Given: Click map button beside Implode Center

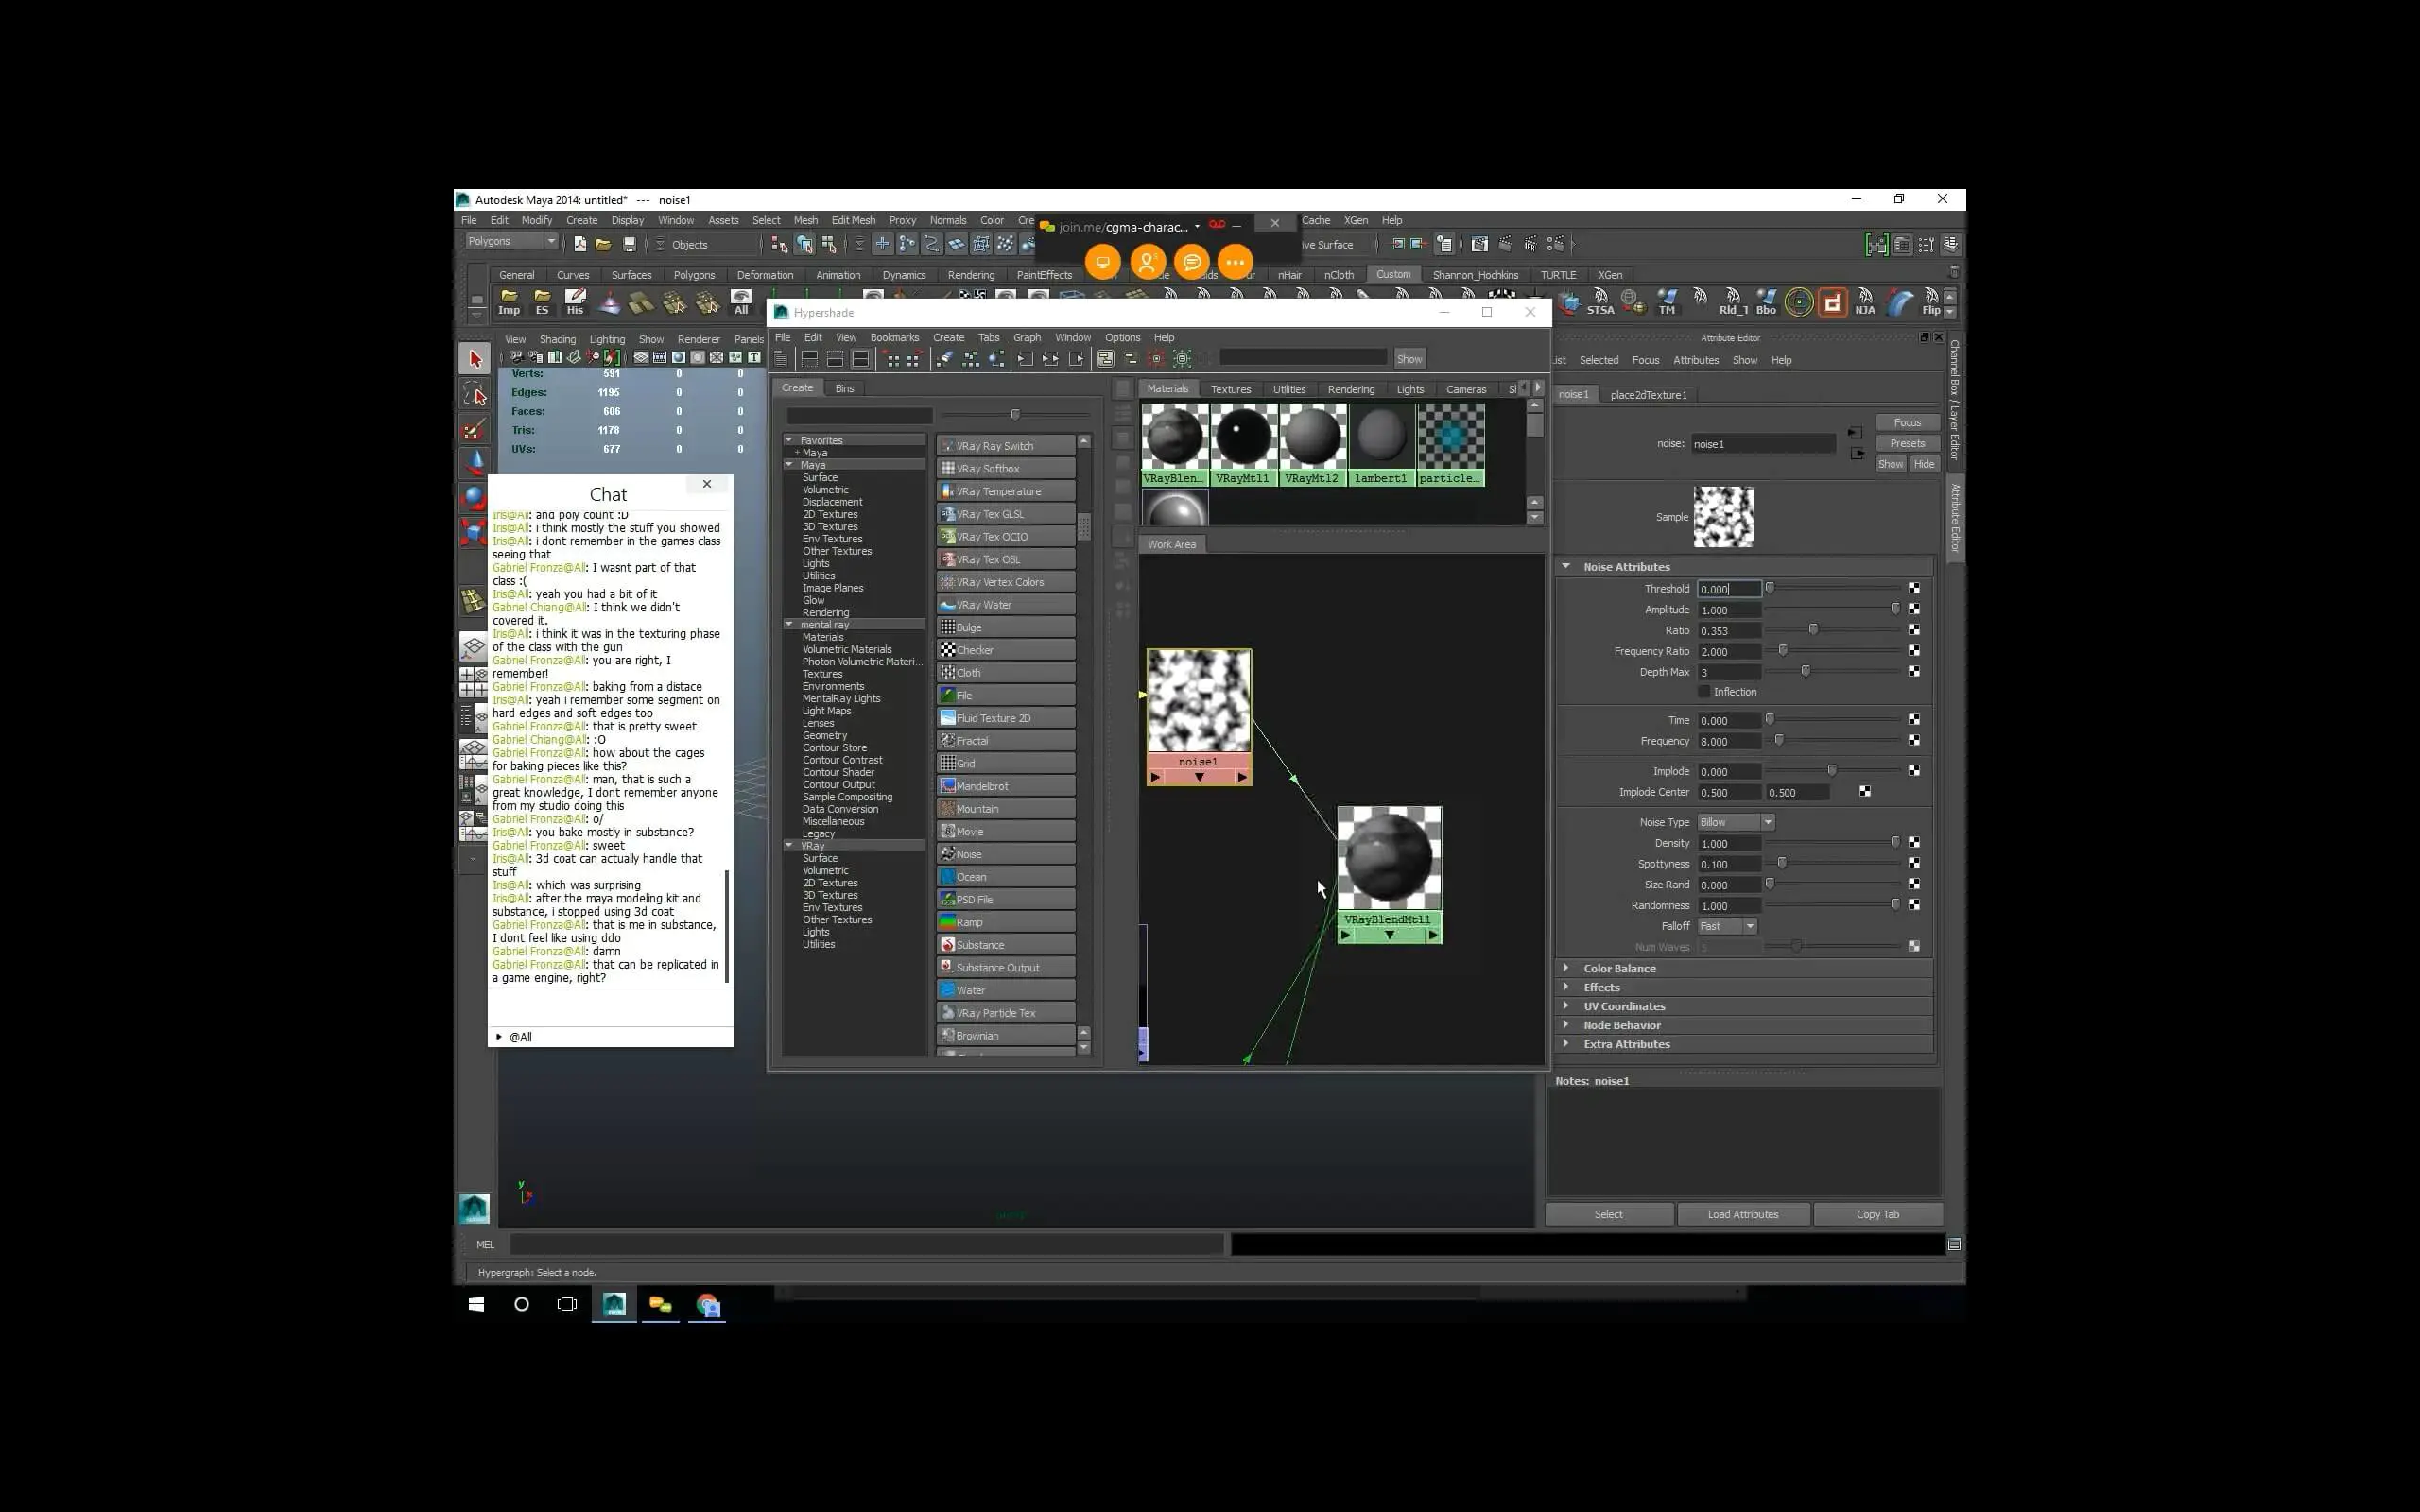Looking at the screenshot, I should pyautogui.click(x=1865, y=792).
